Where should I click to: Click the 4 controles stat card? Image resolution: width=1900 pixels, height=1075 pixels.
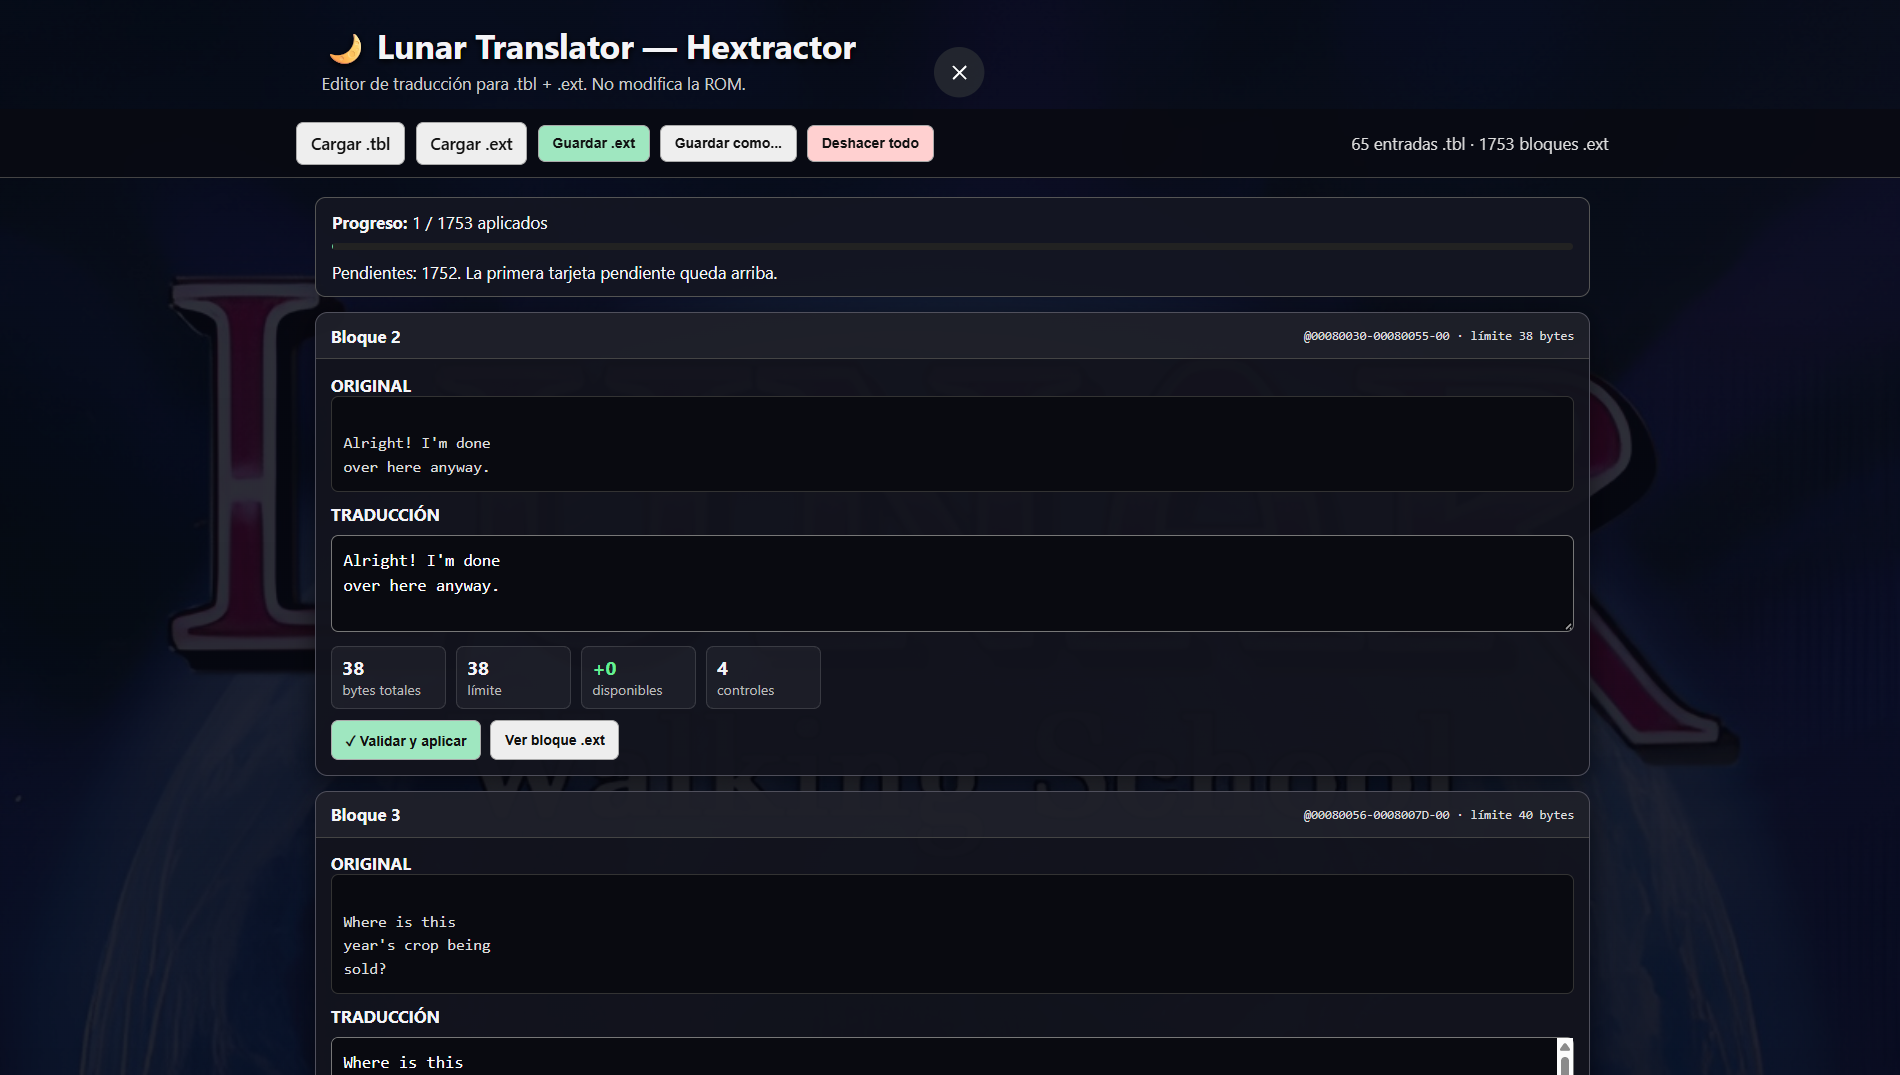tap(763, 677)
